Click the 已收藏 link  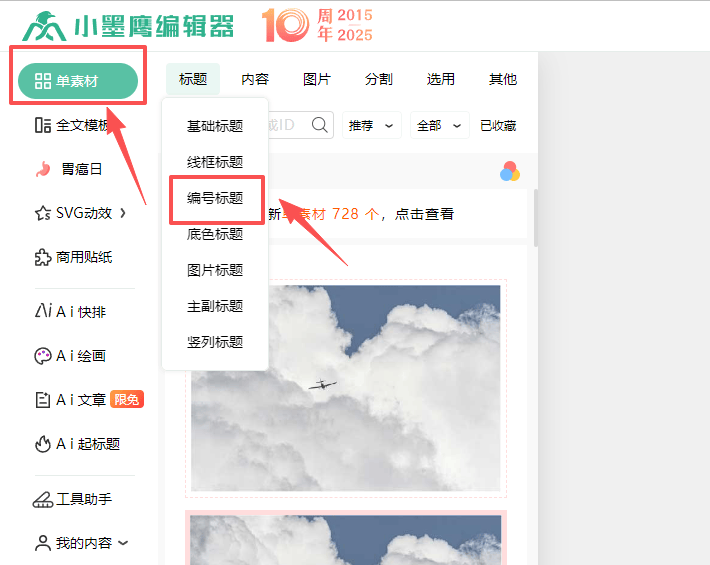(x=498, y=126)
